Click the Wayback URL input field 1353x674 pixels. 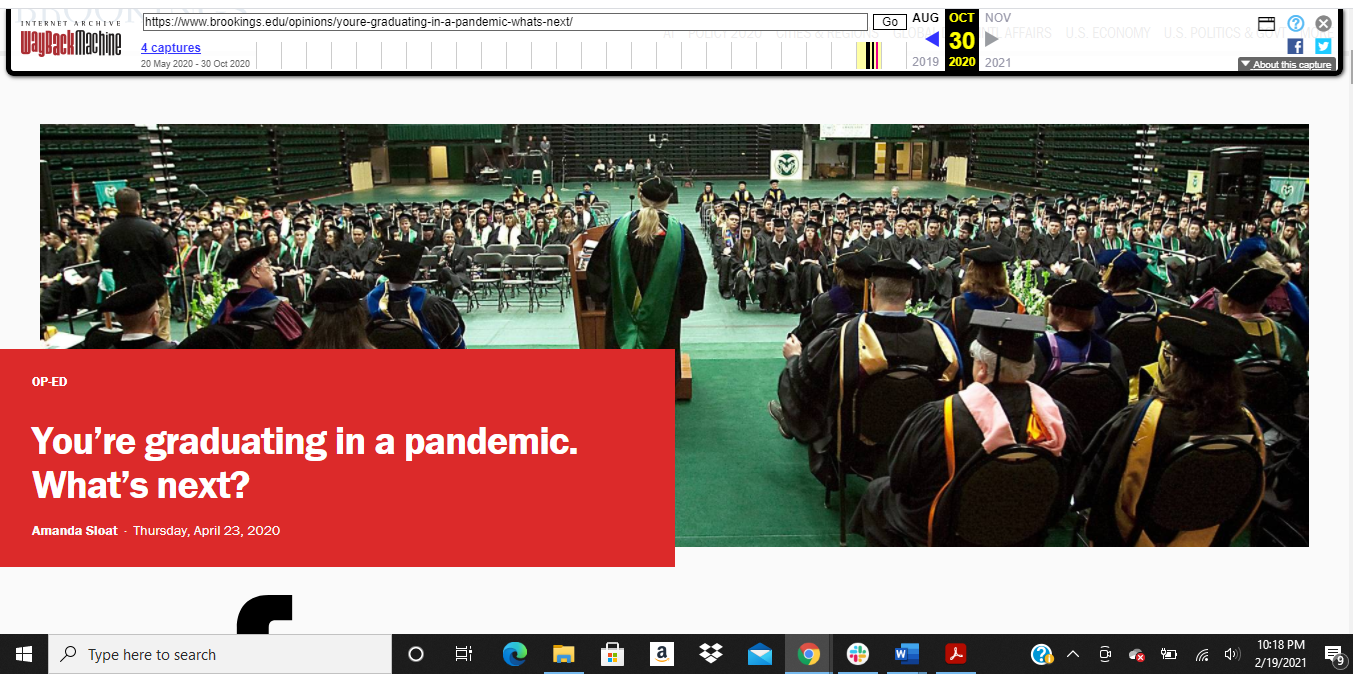[505, 22]
